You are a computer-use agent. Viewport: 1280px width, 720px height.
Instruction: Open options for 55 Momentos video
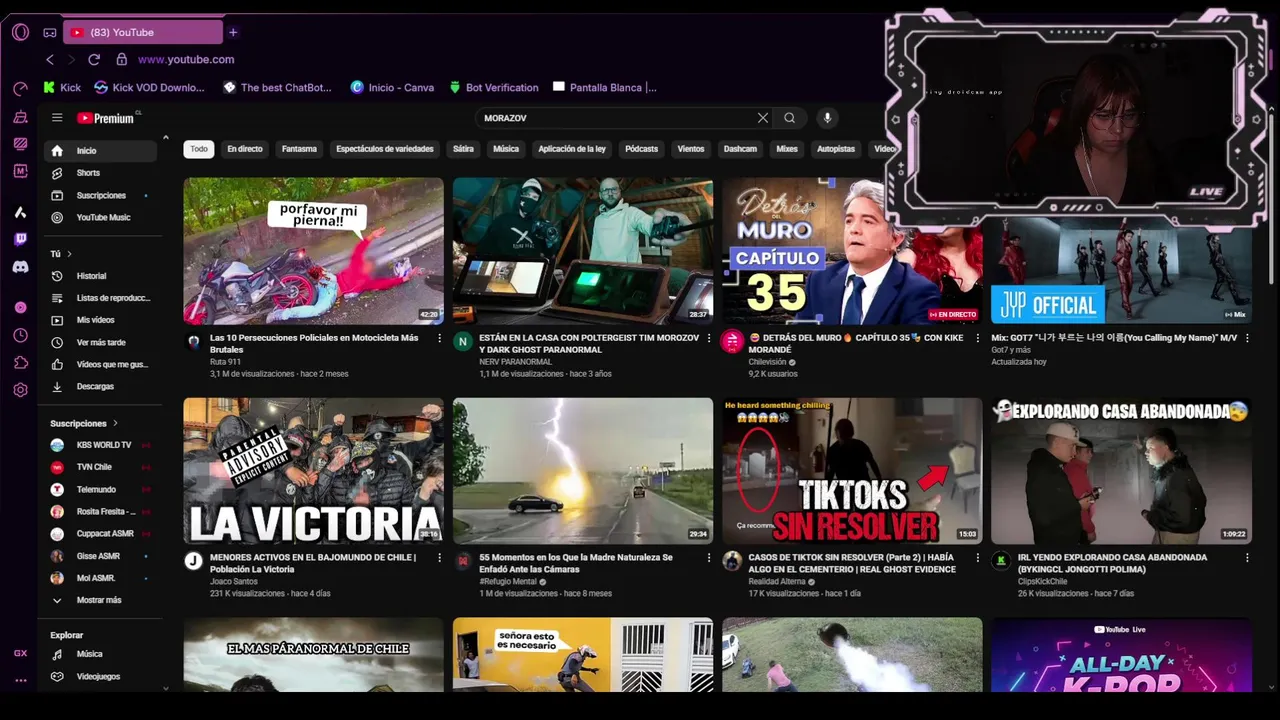coord(709,558)
